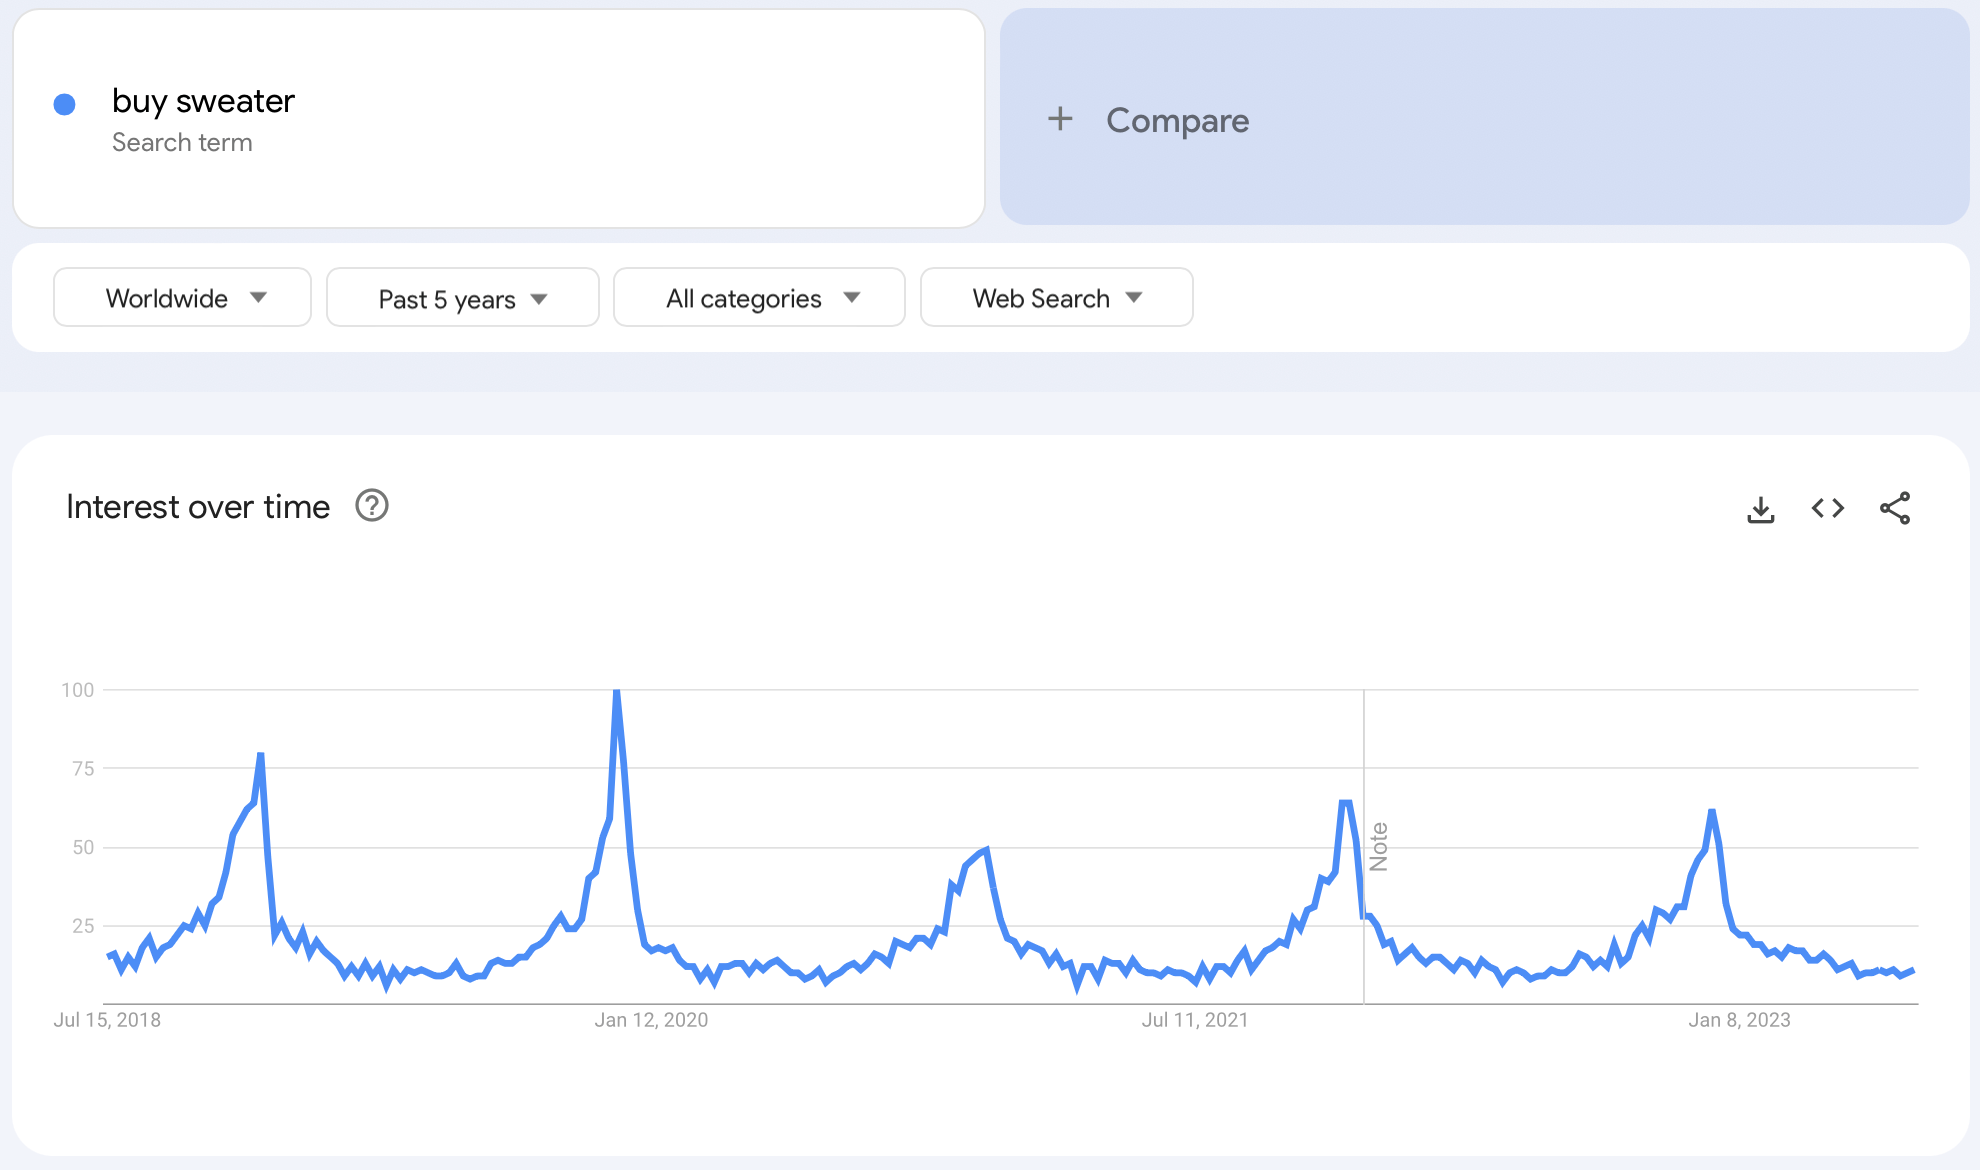
Task: Click the Jan 12, 2020 axis label
Action: pyautogui.click(x=651, y=1020)
